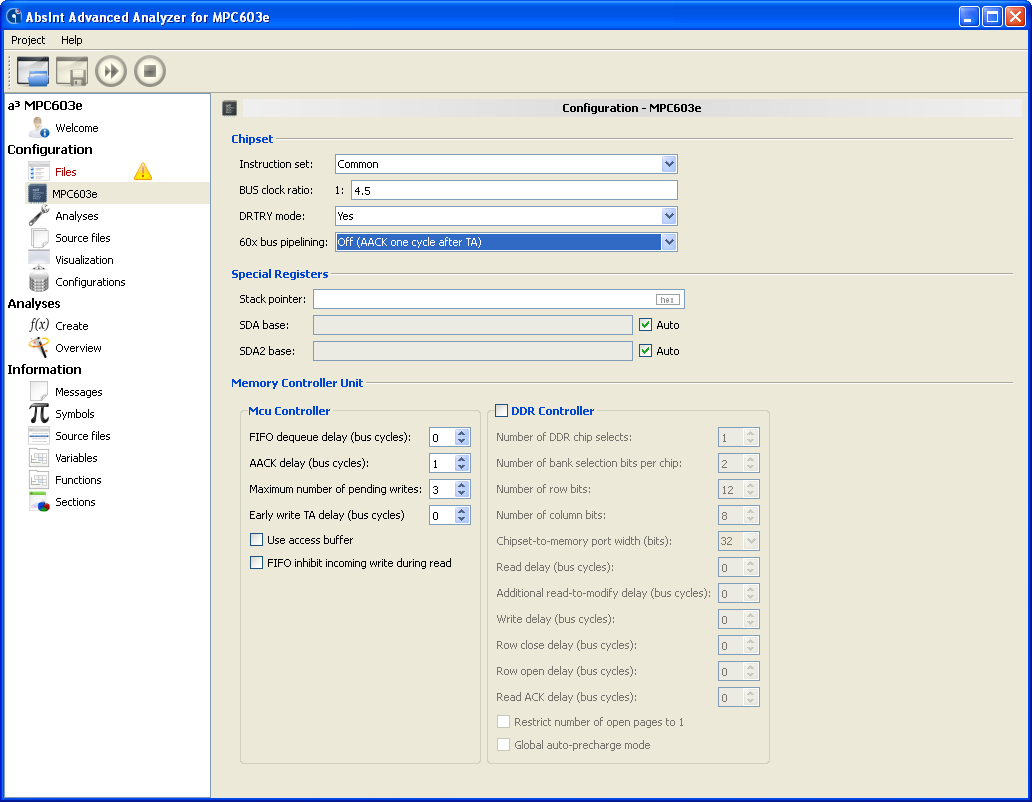
Task: Enable FIFO inhibit incoming write during read
Action: (257, 563)
